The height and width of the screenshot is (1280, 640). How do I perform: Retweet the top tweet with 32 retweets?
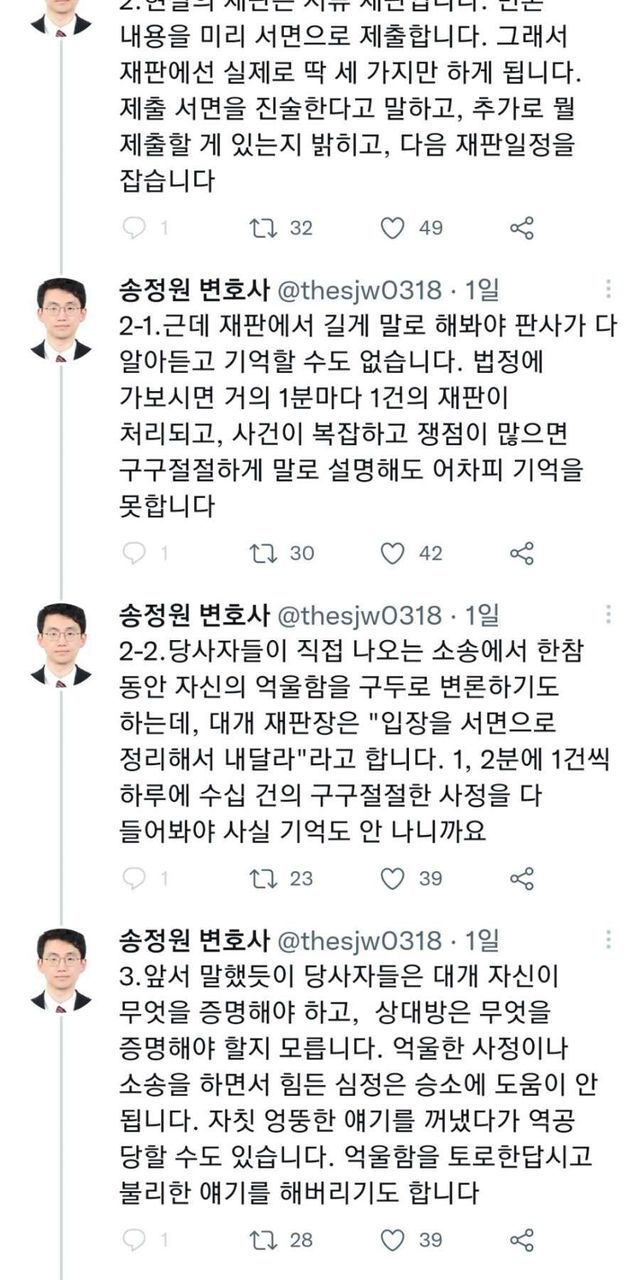[262, 228]
